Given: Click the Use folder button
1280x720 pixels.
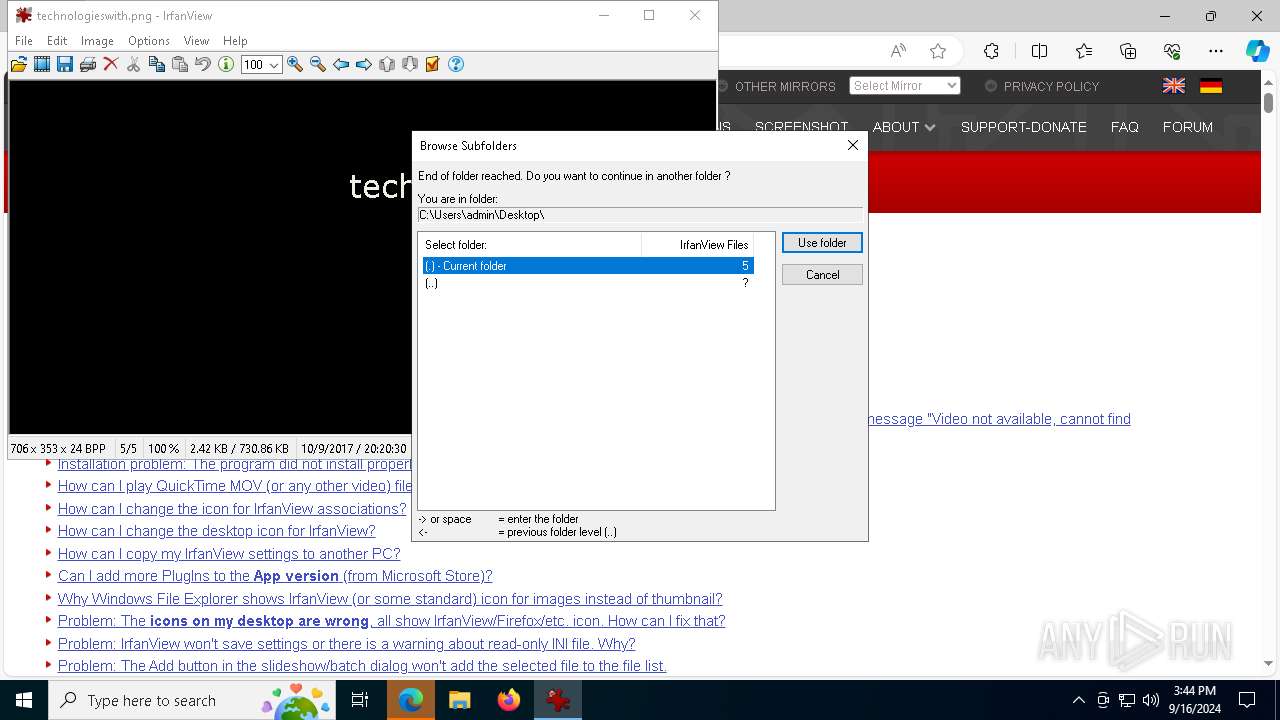Looking at the screenshot, I should point(822,243).
